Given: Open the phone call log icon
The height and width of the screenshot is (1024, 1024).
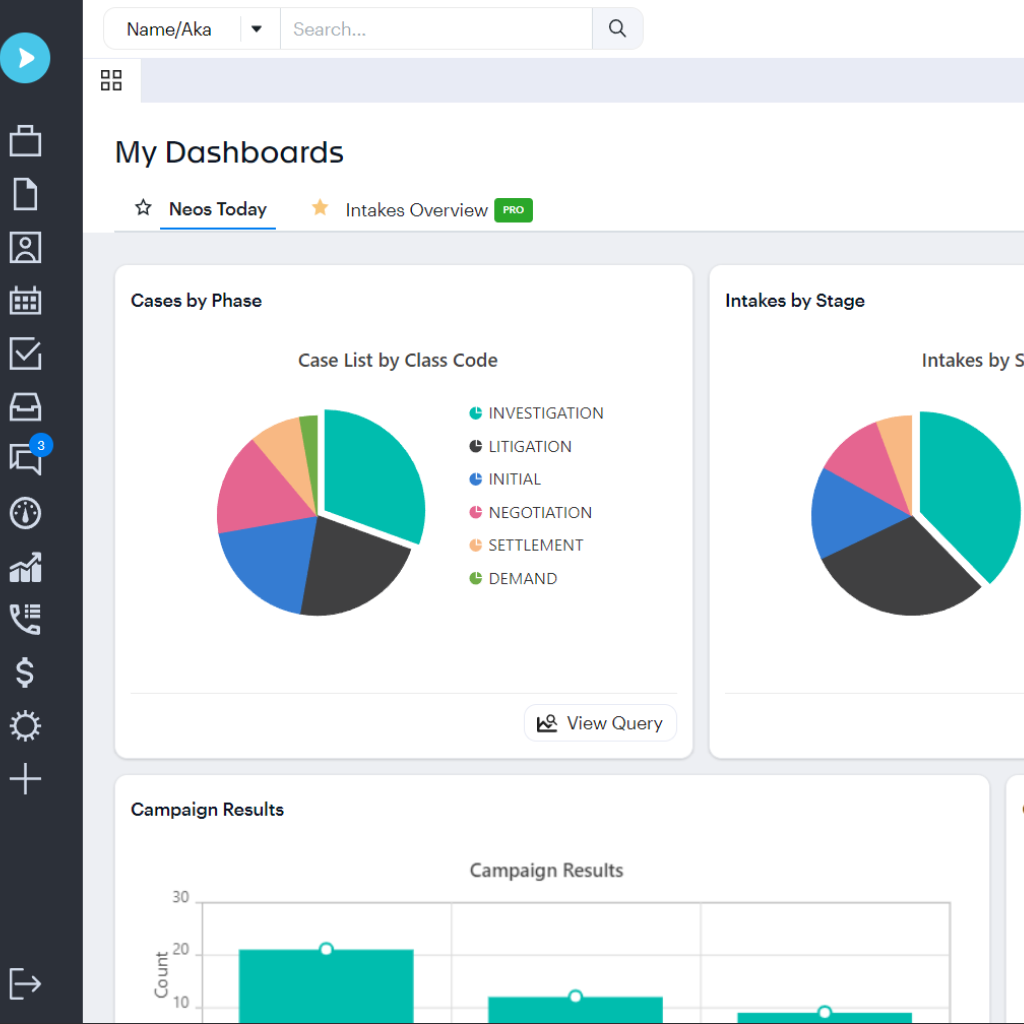Looking at the screenshot, I should coord(25,619).
